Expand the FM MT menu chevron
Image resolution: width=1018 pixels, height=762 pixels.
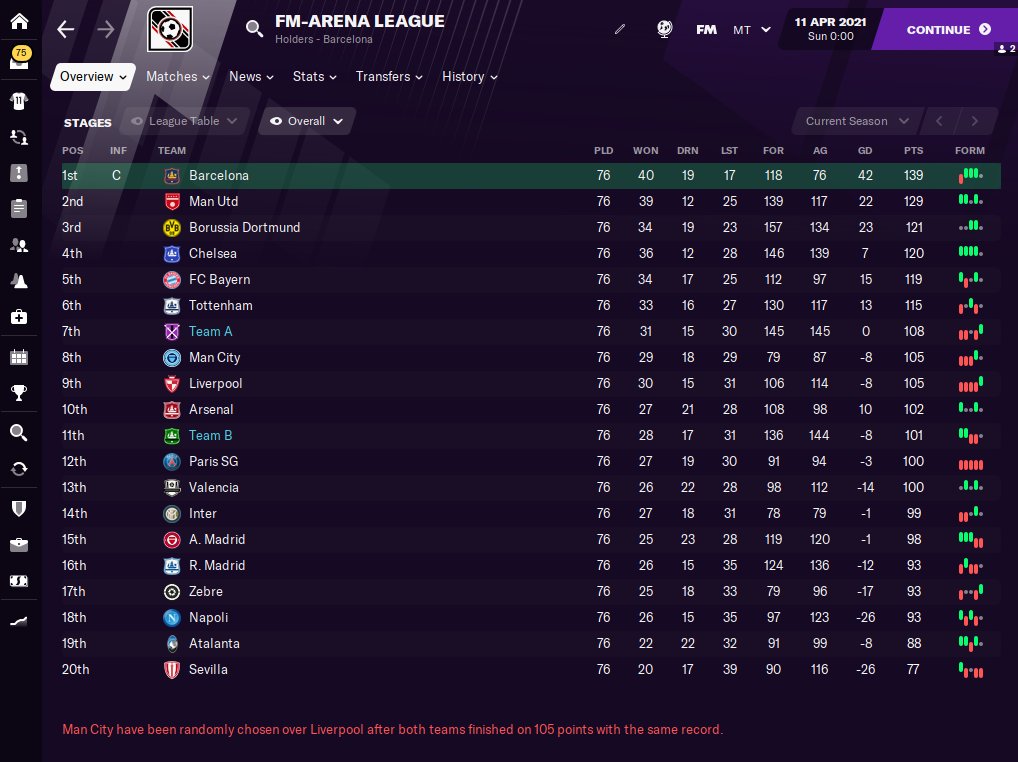(x=766, y=29)
